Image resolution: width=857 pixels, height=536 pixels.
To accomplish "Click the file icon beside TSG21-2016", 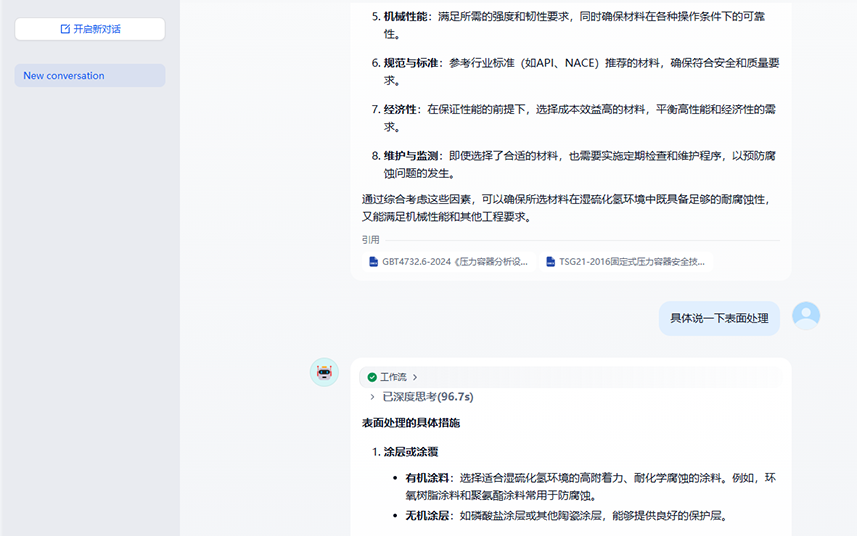I will [550, 262].
